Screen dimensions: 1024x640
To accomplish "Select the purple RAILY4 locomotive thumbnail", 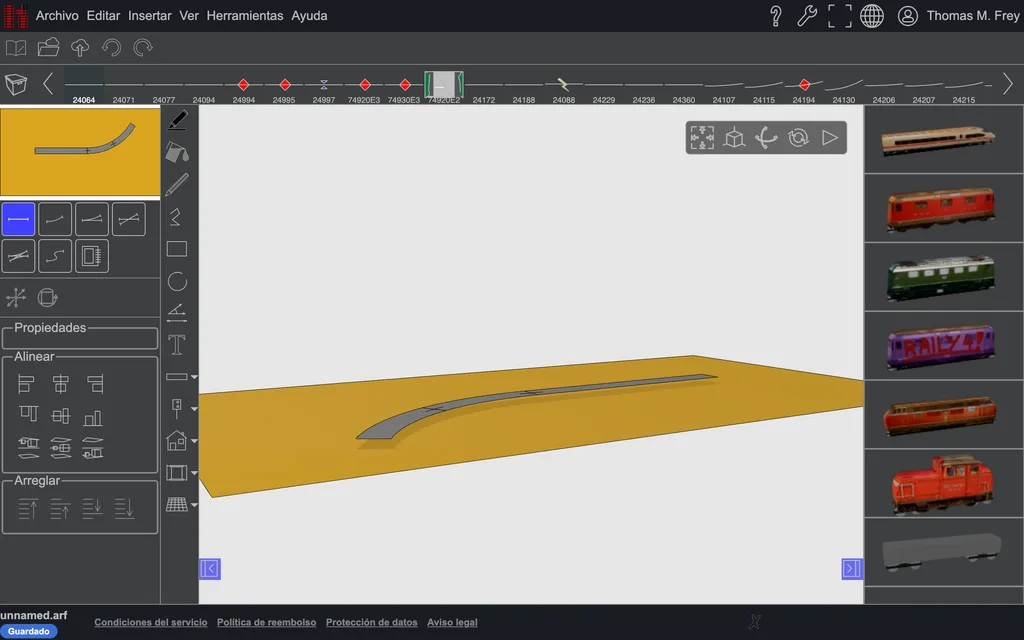I will 941,345.
